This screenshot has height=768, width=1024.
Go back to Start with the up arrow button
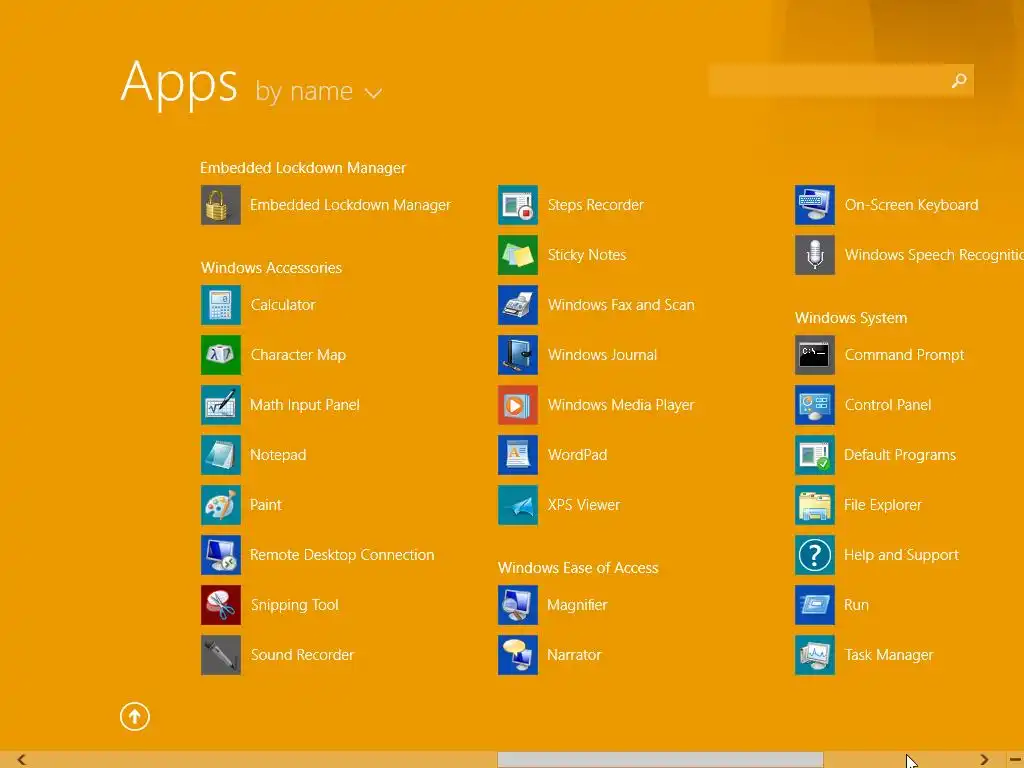pyautogui.click(x=135, y=716)
